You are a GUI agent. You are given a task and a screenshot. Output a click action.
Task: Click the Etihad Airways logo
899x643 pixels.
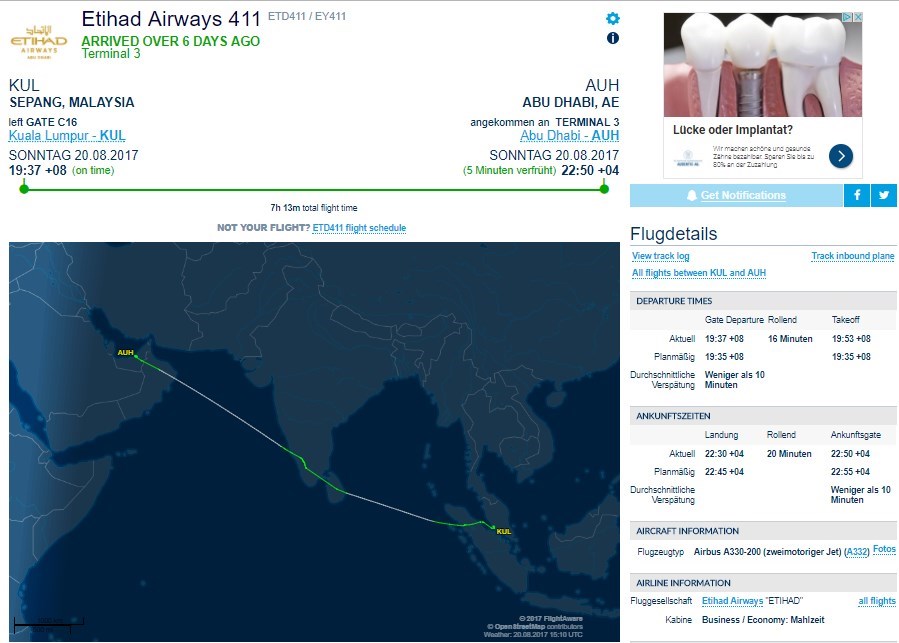pos(39,41)
